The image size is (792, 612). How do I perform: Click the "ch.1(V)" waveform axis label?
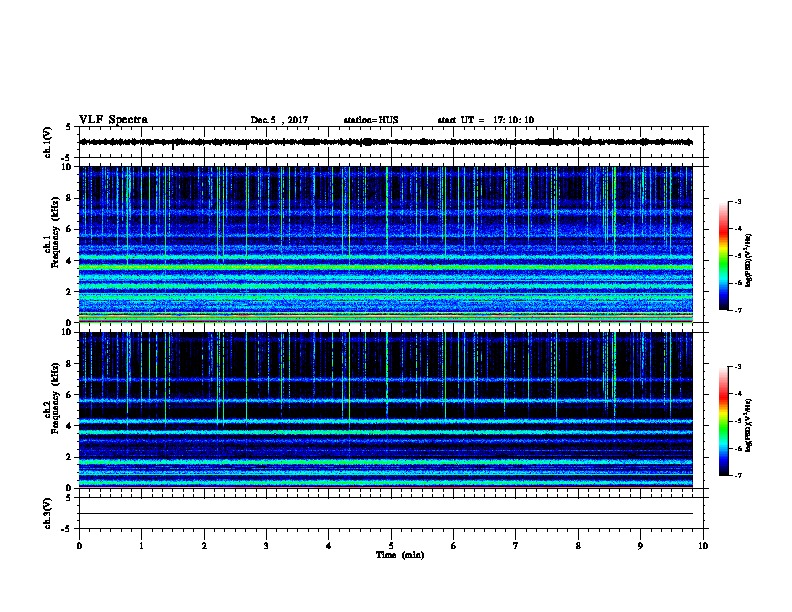point(48,142)
